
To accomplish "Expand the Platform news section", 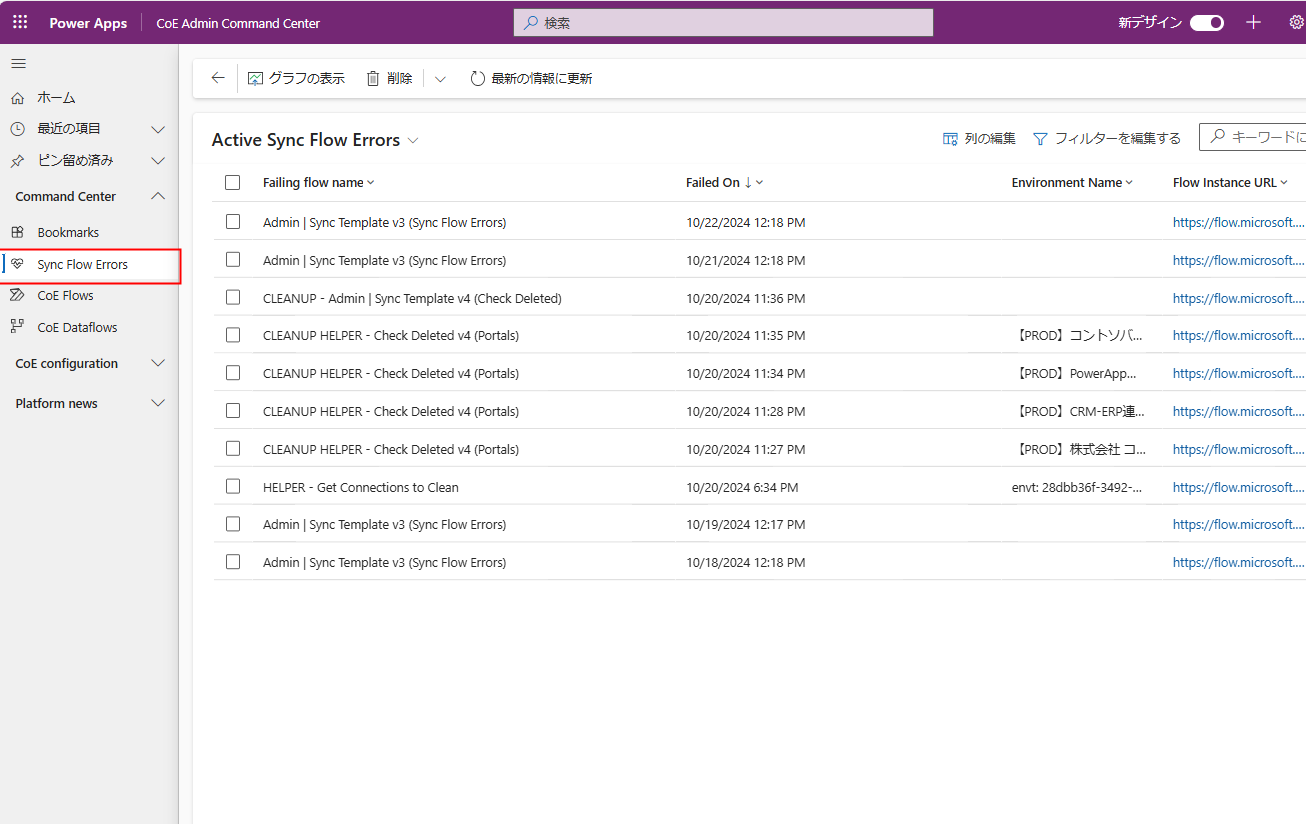I will click(157, 404).
